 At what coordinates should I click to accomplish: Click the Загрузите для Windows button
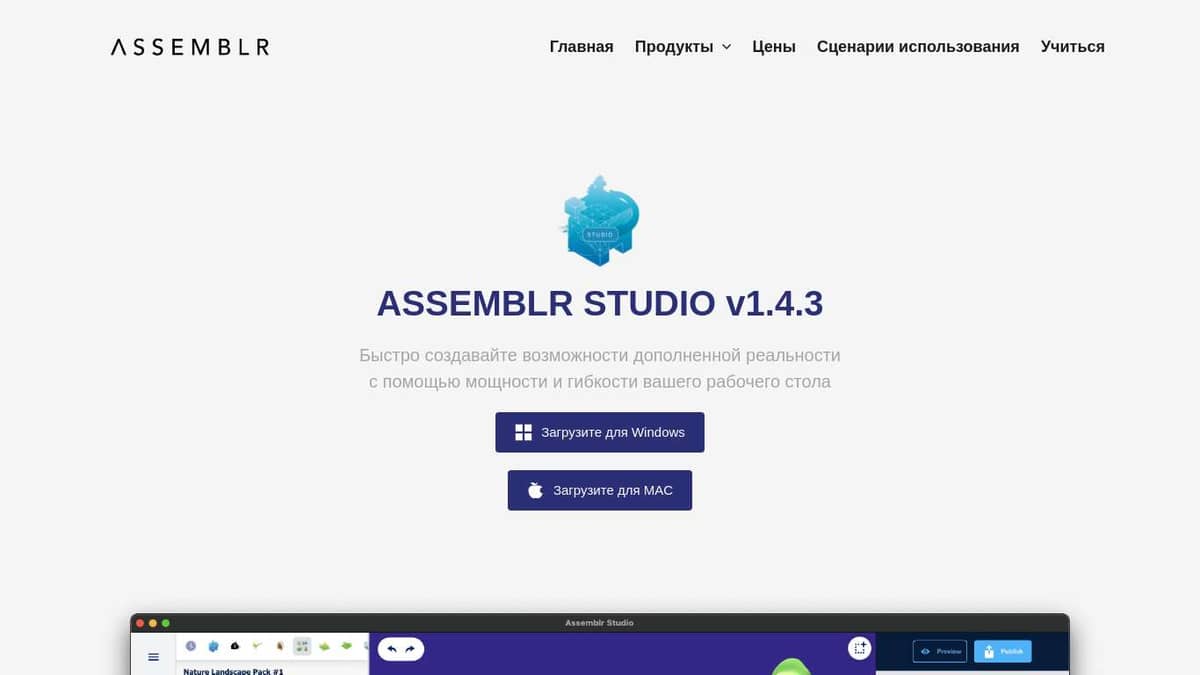pos(599,431)
